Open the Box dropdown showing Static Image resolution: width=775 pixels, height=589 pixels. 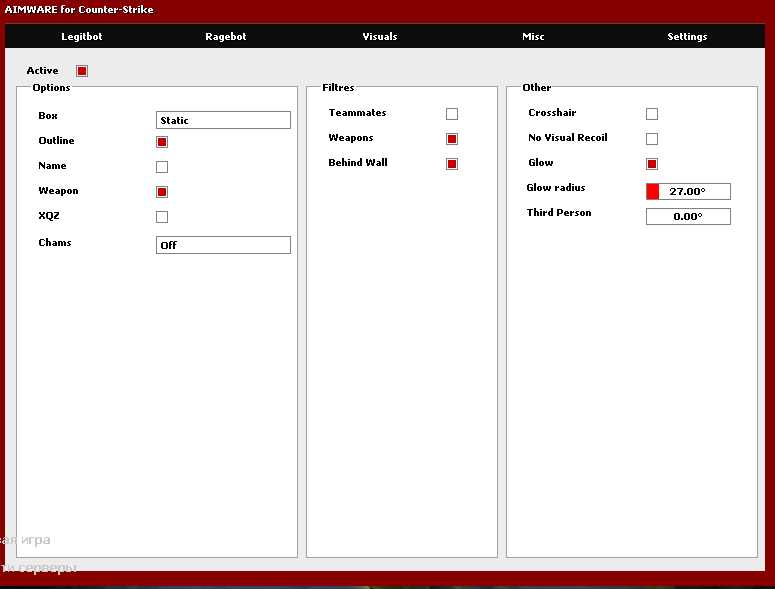223,120
